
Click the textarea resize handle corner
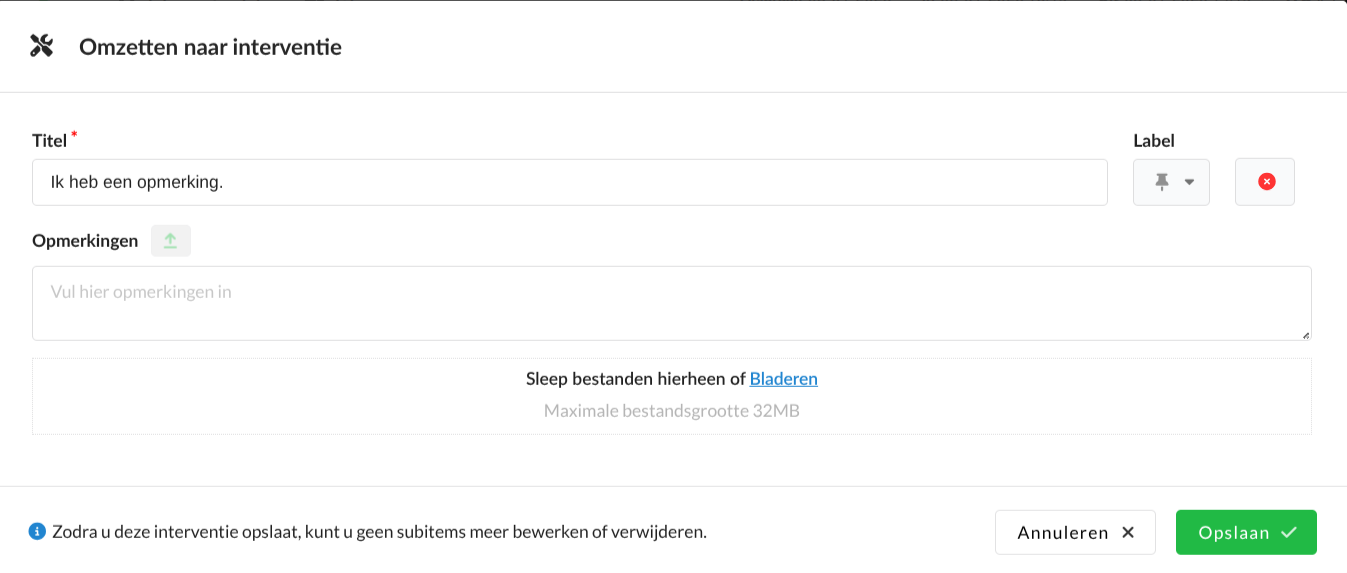1306,335
